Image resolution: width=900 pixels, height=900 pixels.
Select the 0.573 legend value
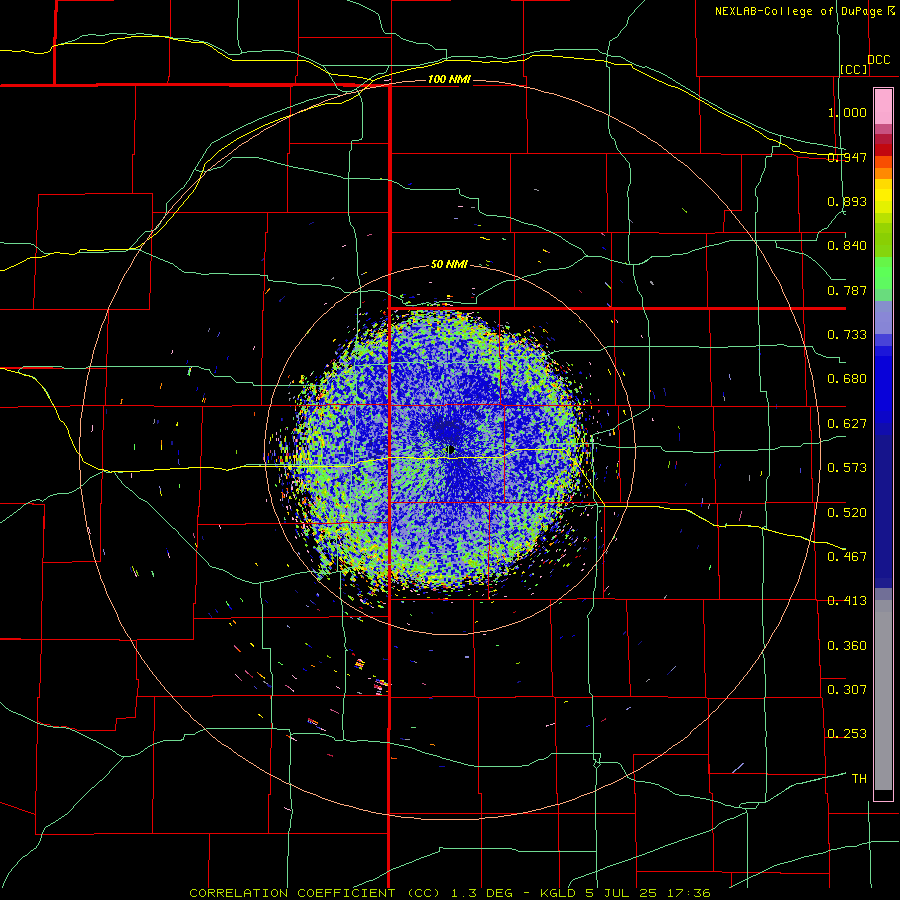click(847, 468)
